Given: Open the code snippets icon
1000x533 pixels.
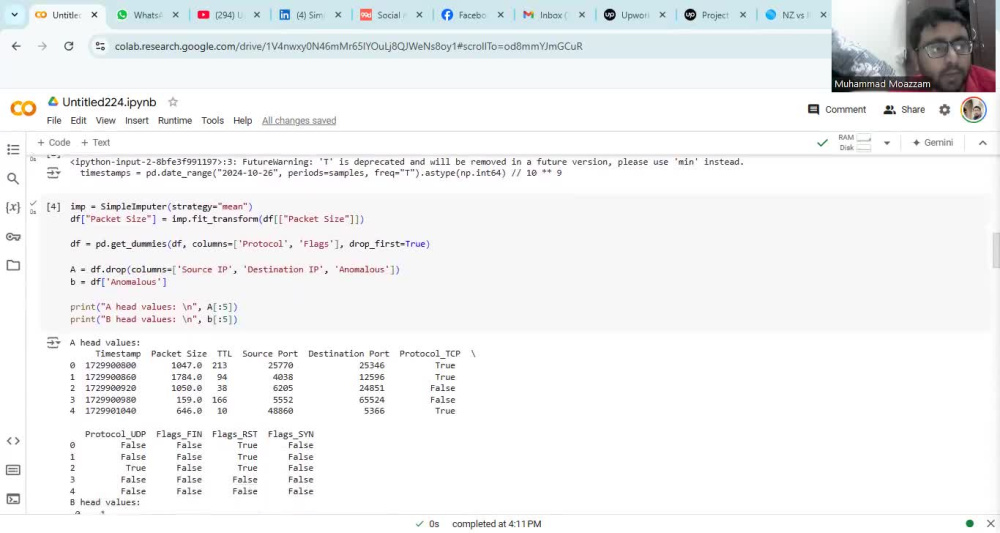Looking at the screenshot, I should click(13, 441).
